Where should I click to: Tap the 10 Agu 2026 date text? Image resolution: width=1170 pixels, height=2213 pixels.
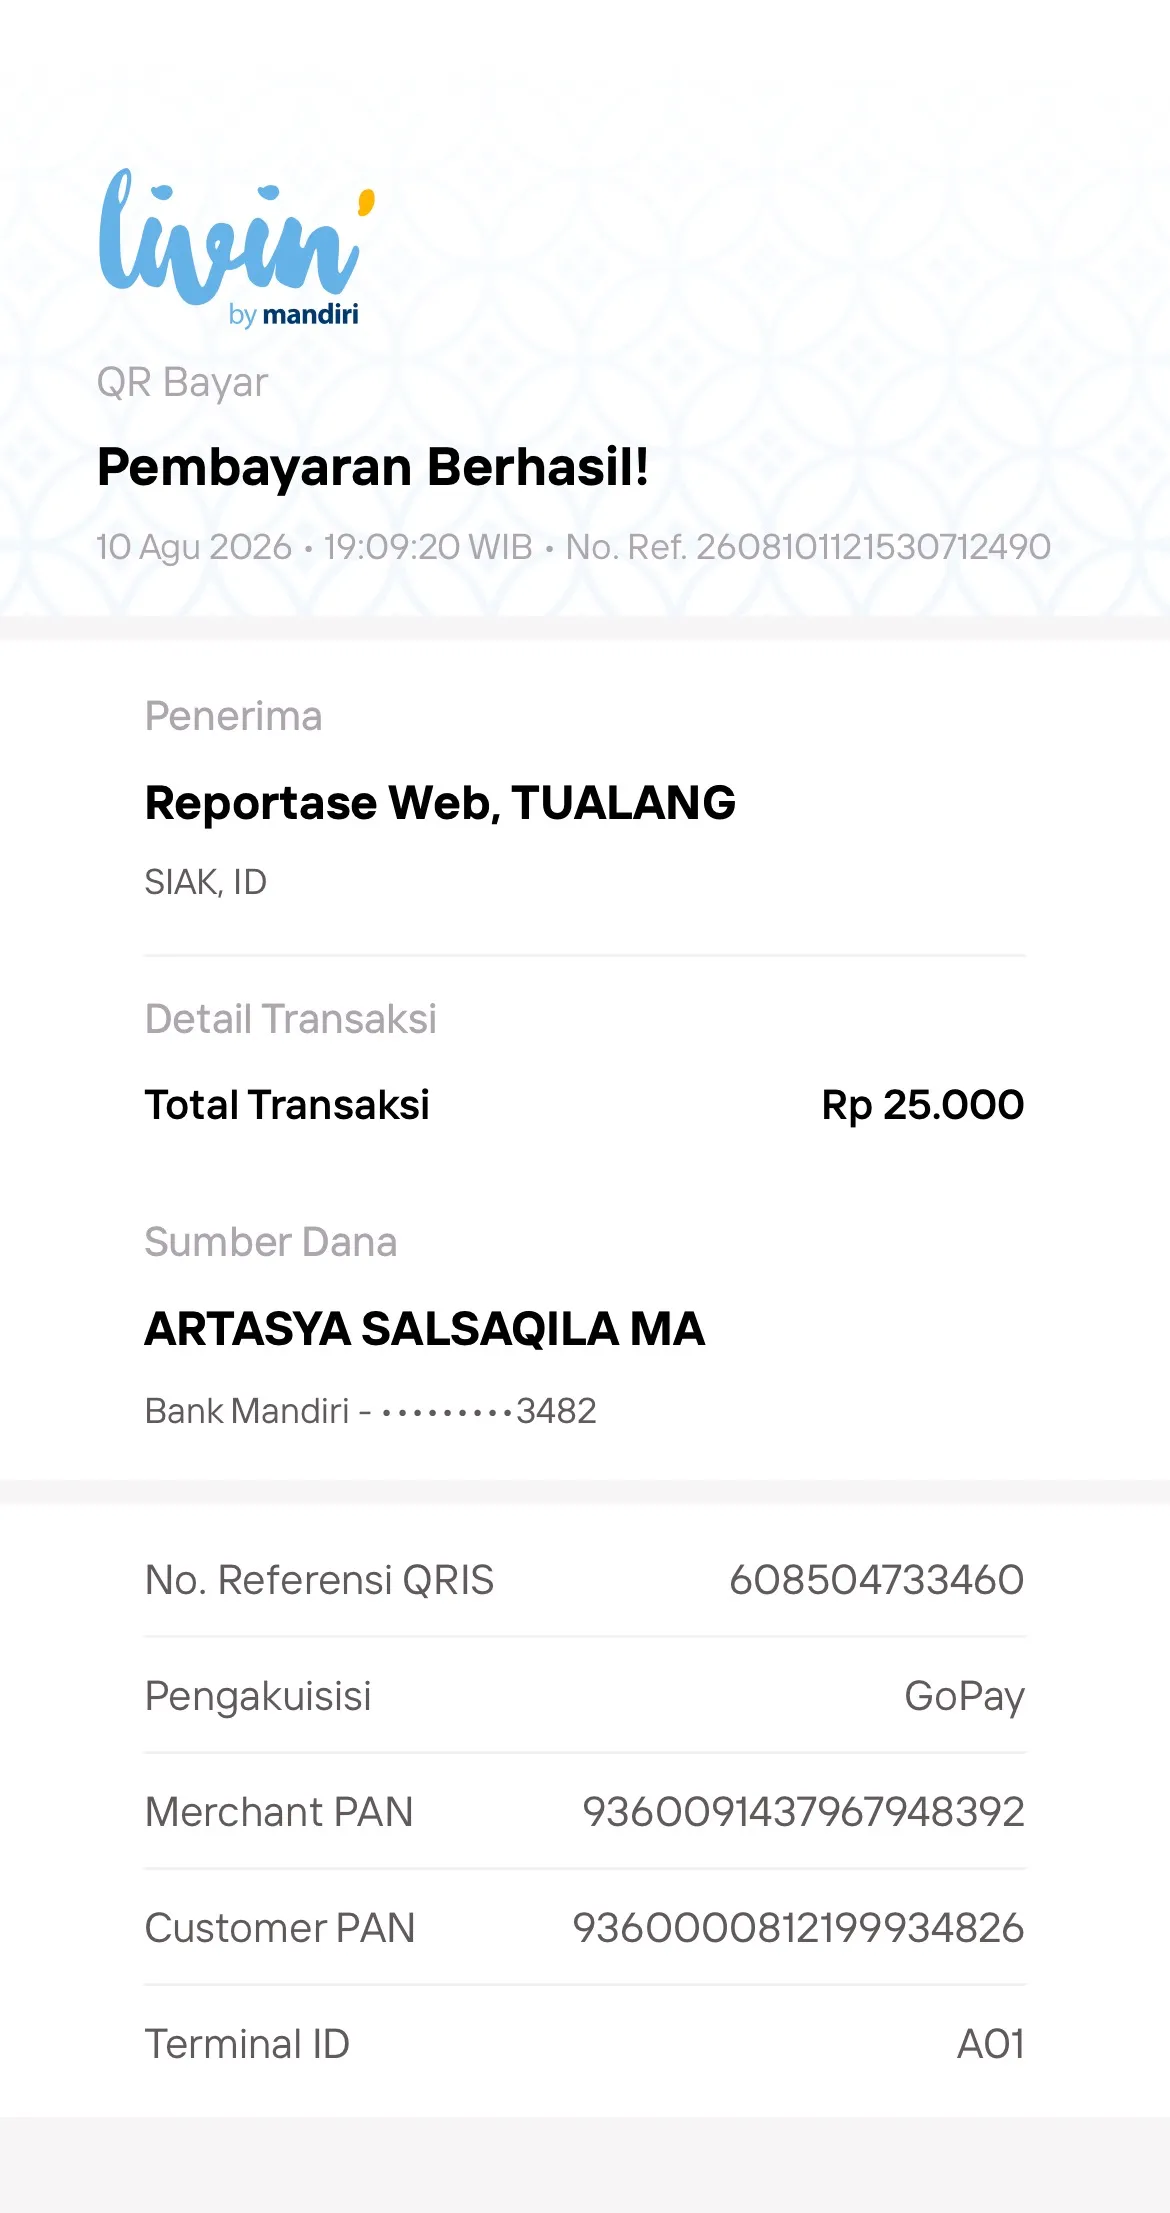(x=194, y=547)
